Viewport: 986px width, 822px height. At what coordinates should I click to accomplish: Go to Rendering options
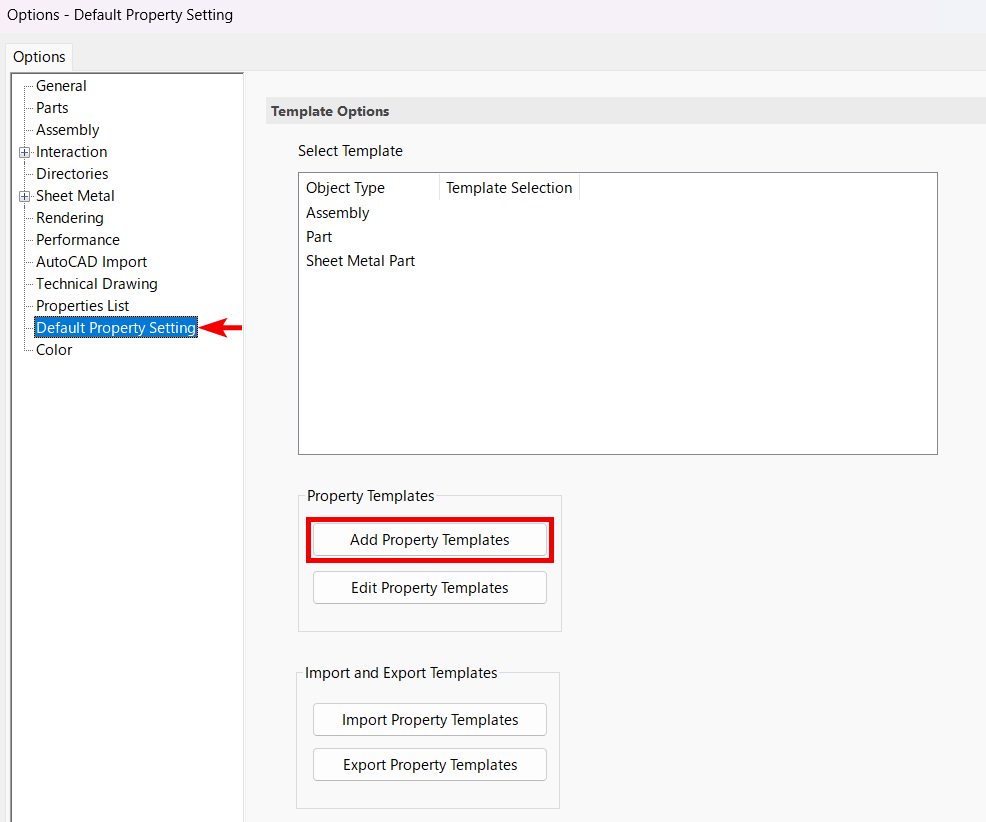point(69,218)
